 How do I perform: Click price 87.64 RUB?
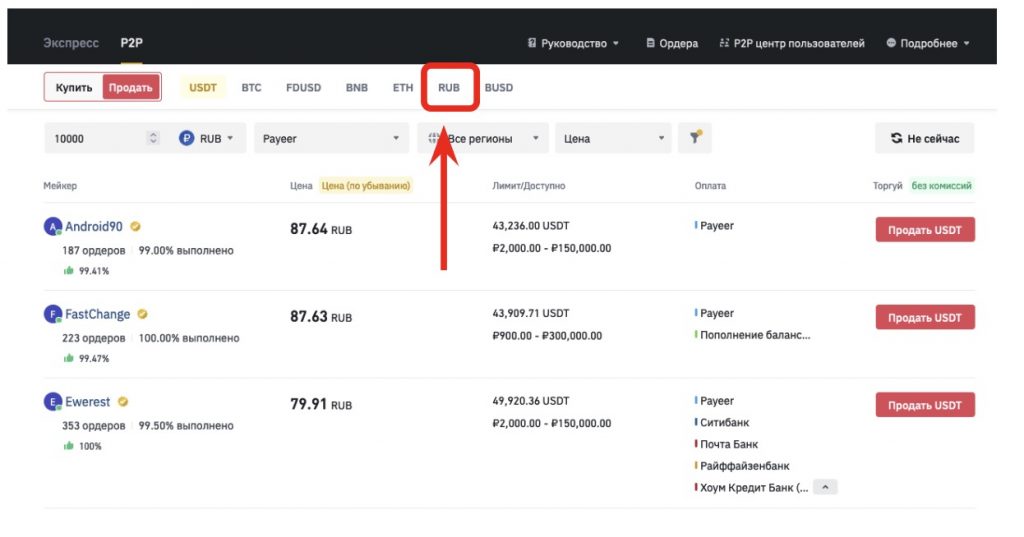(x=321, y=229)
